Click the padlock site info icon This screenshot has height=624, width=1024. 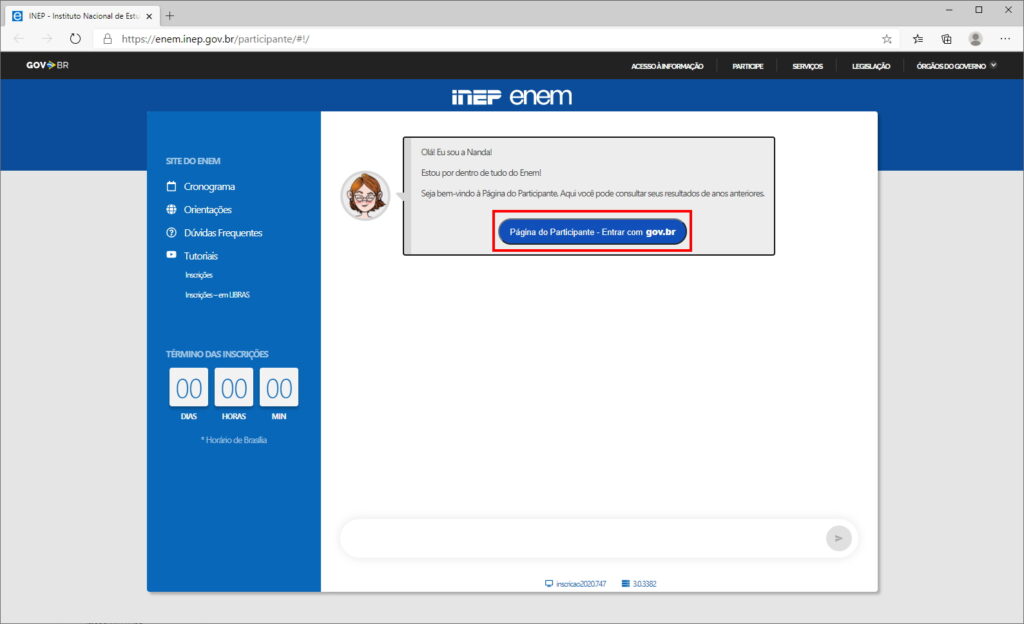click(108, 39)
